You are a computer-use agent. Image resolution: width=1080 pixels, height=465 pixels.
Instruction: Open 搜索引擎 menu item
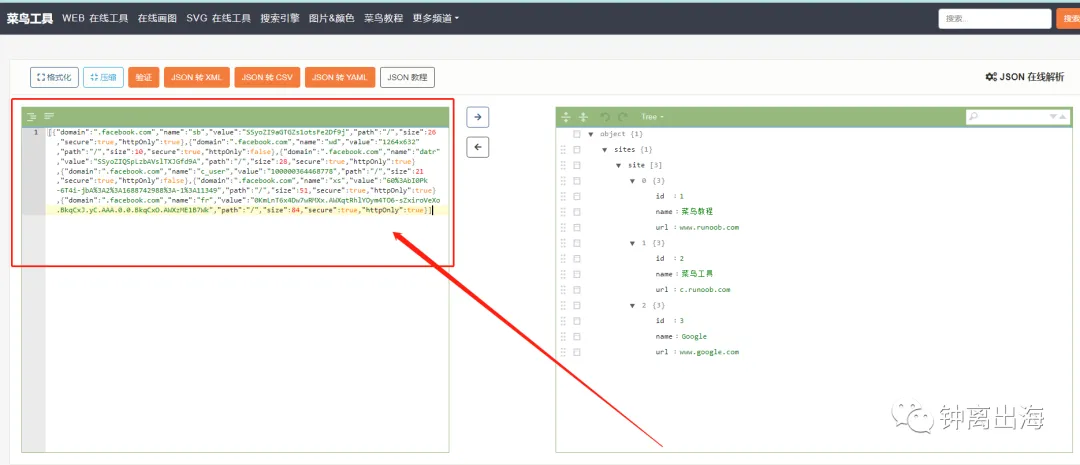(x=280, y=19)
